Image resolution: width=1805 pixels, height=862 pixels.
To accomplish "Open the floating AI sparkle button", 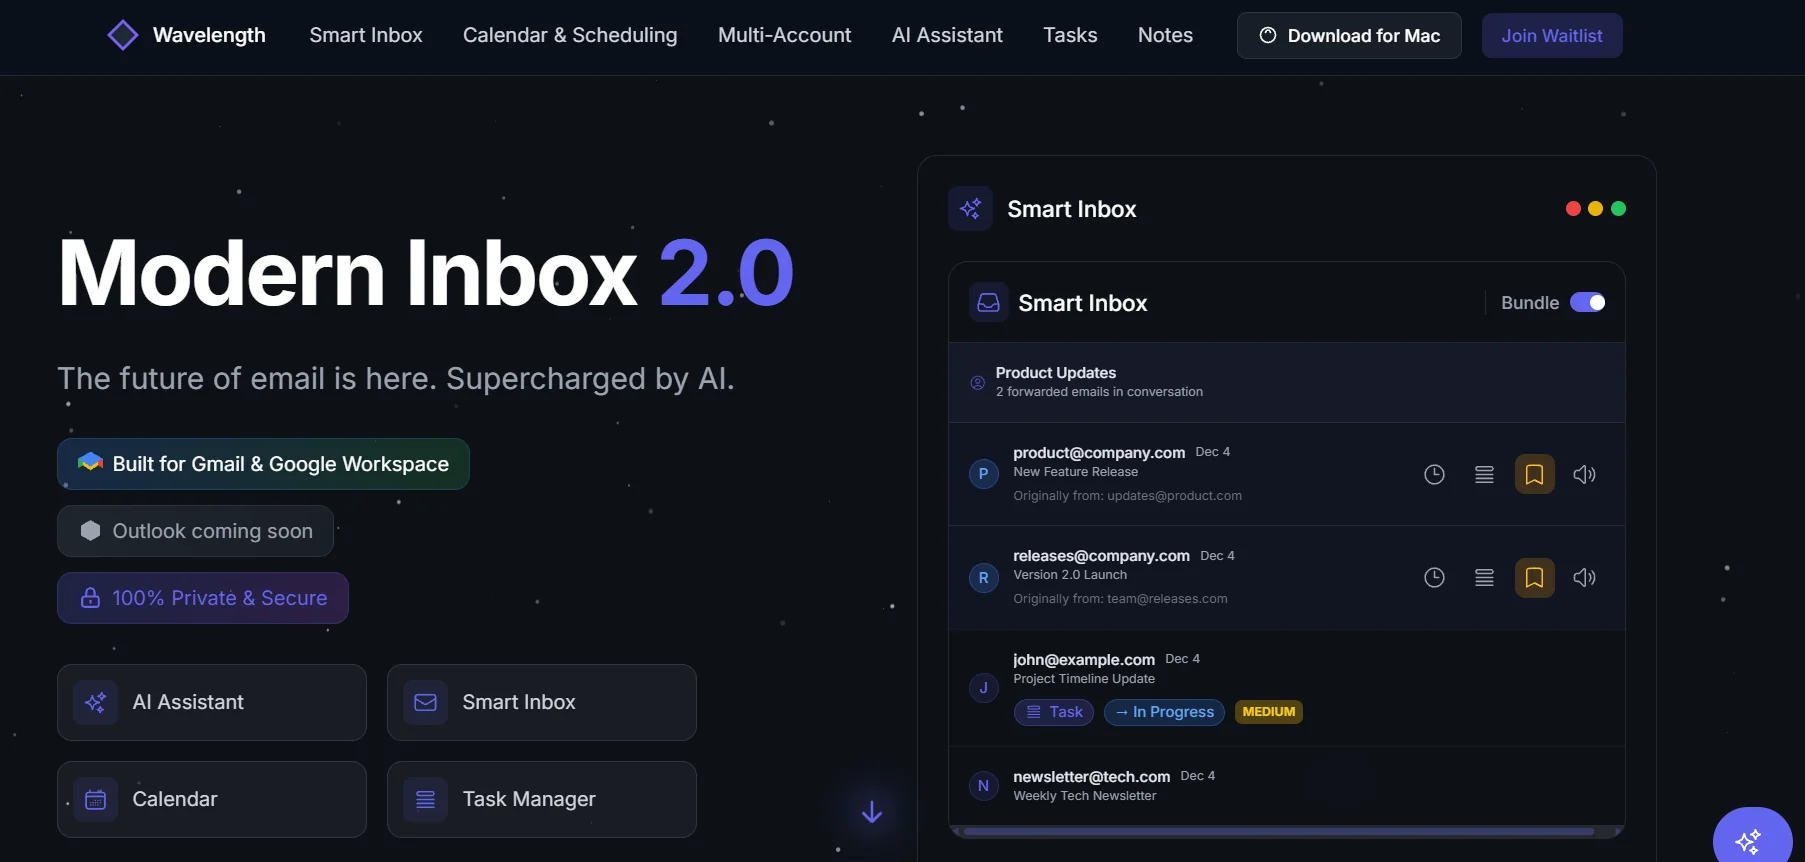I will pyautogui.click(x=1750, y=841).
